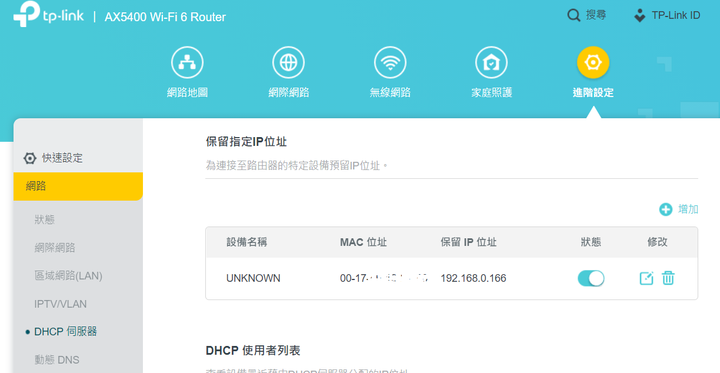
Task: Open DHCP 伺服器 in the sidebar
Action: pyautogui.click(x=65, y=332)
